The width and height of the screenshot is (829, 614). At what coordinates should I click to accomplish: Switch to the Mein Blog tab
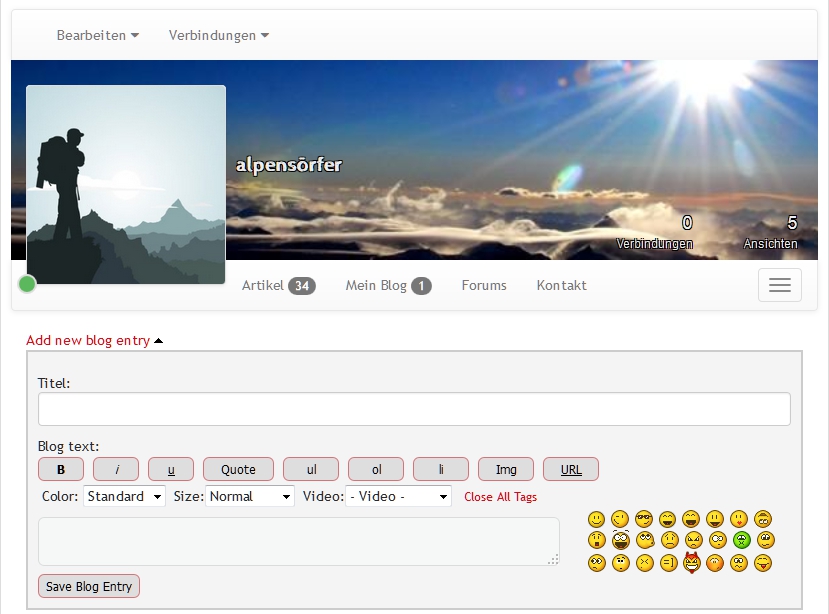click(388, 286)
